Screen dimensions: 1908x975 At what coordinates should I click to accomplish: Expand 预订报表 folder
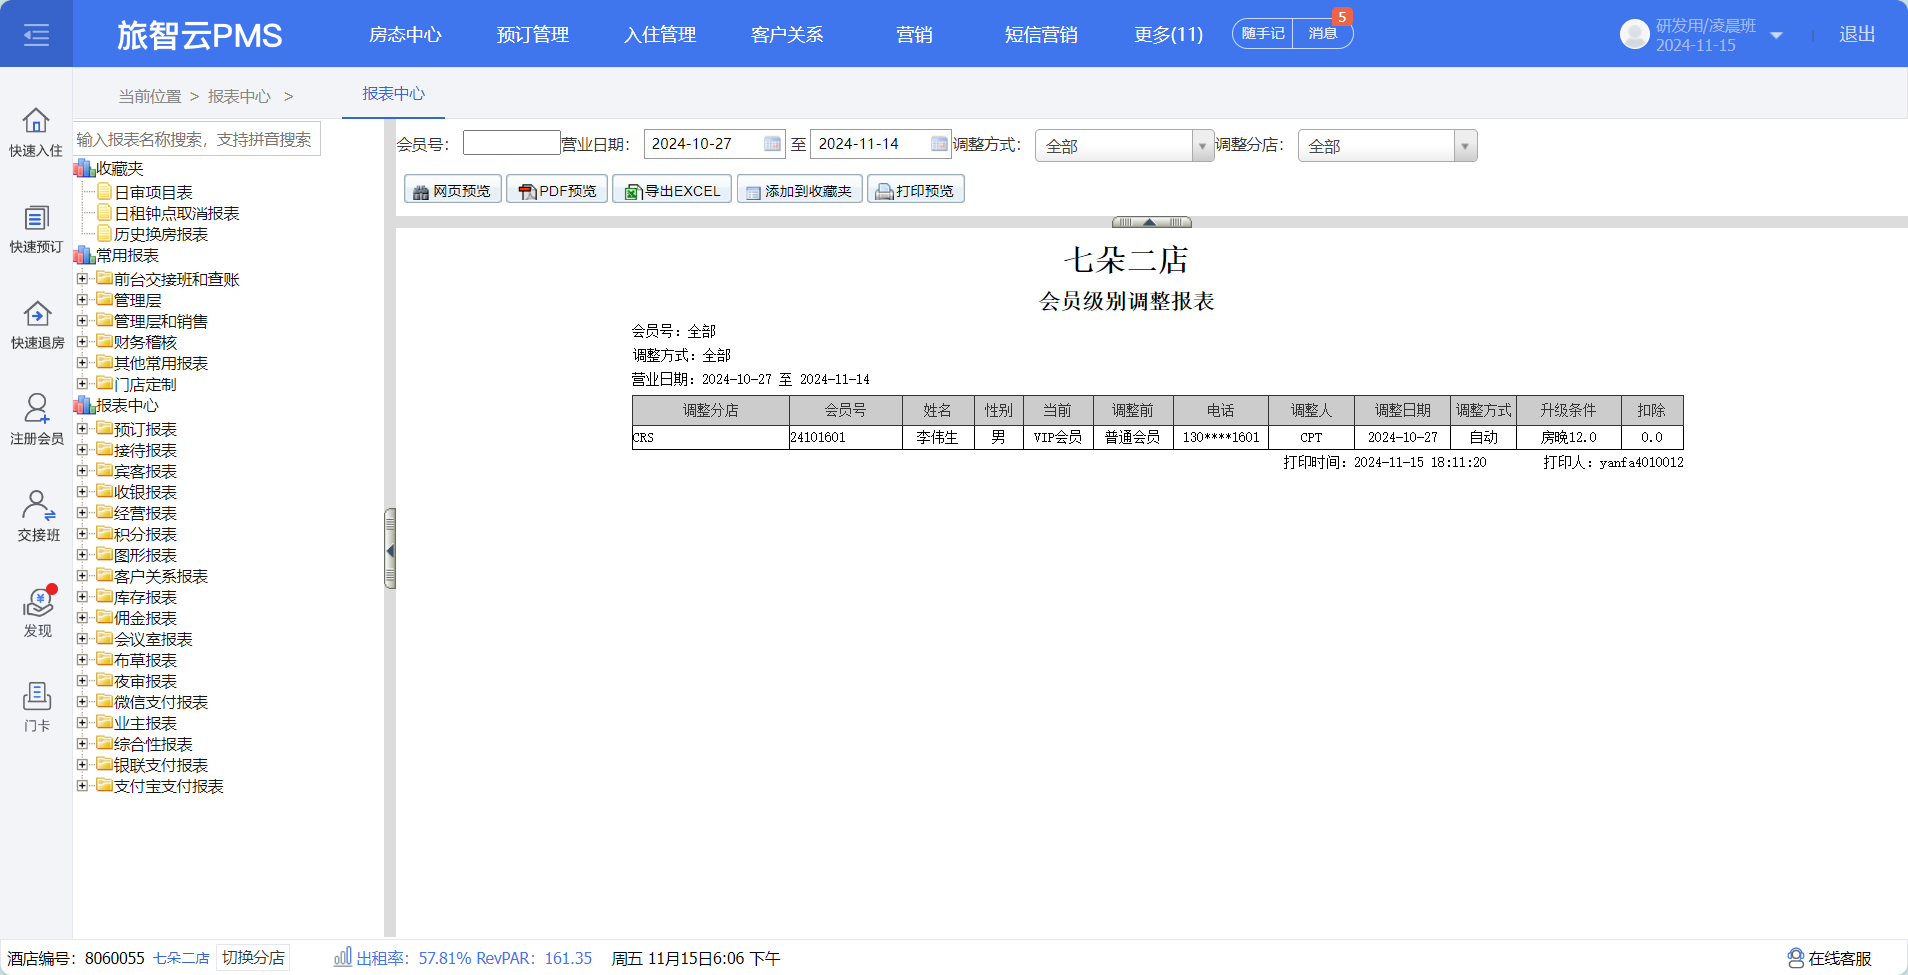click(83, 429)
